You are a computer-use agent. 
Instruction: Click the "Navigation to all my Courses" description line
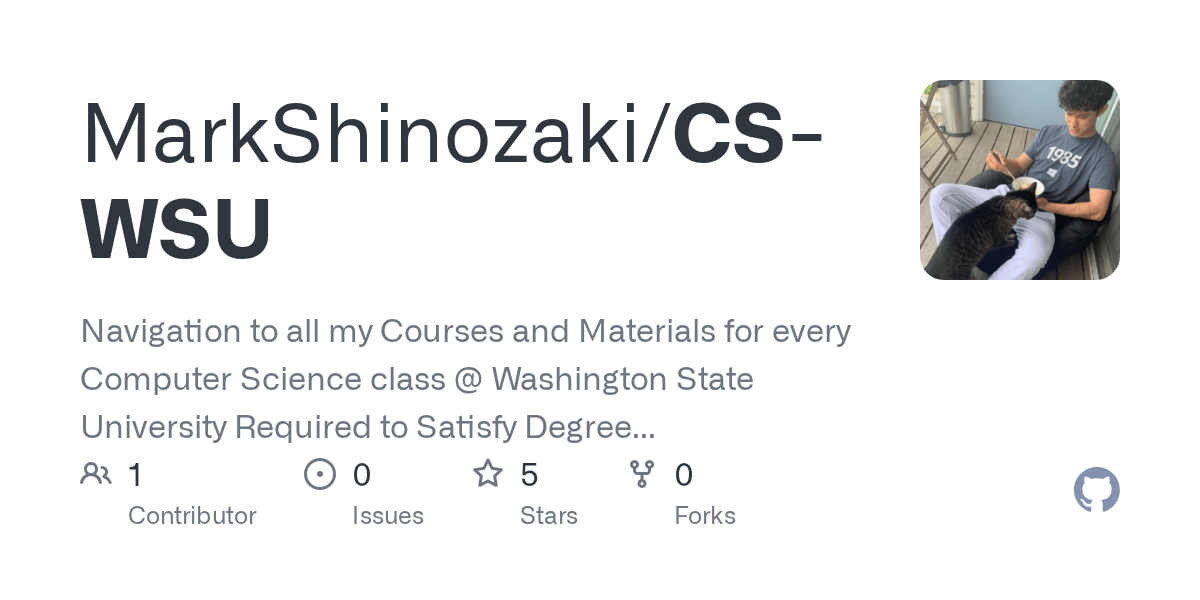(x=465, y=331)
